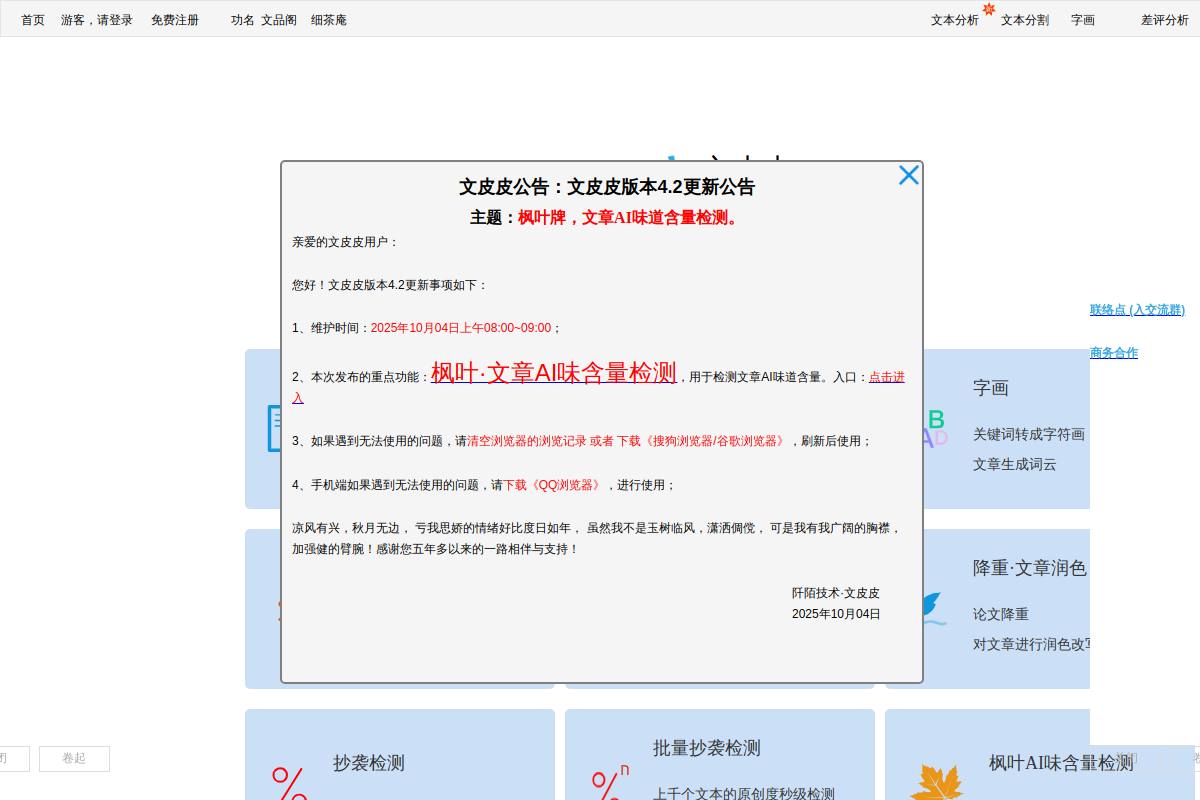Open the 批量抄袭检测 card title
Screen dimensions: 1200x800
pos(707,748)
